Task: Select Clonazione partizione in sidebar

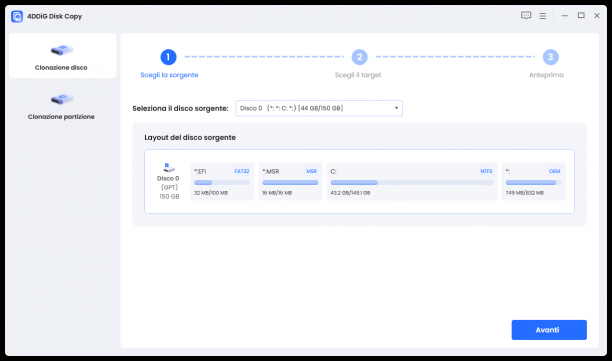Action: tap(61, 106)
